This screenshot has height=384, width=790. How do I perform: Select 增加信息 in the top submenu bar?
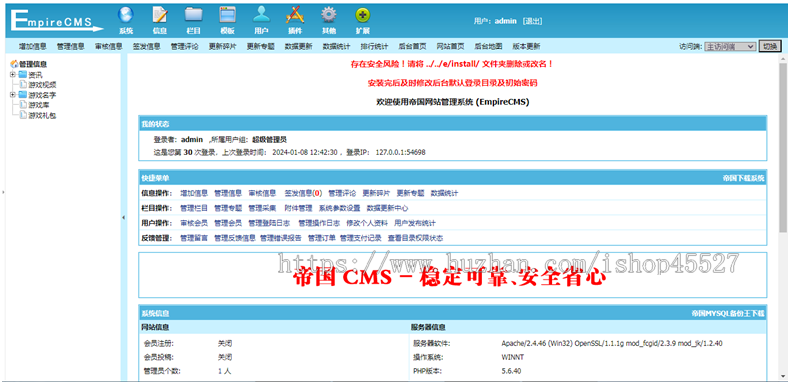pos(33,46)
